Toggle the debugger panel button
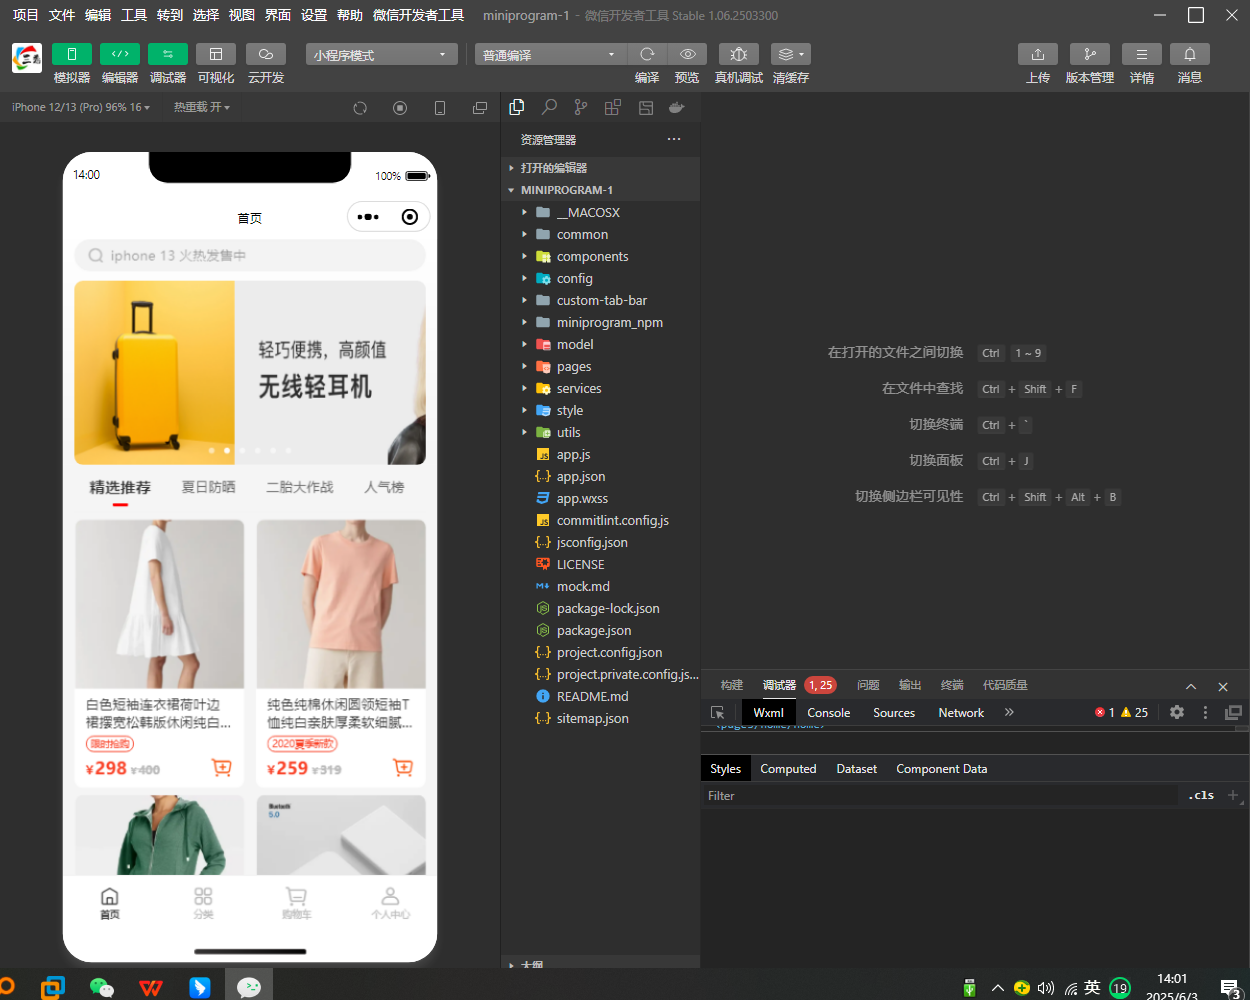Image resolution: width=1250 pixels, height=1000 pixels. click(167, 54)
